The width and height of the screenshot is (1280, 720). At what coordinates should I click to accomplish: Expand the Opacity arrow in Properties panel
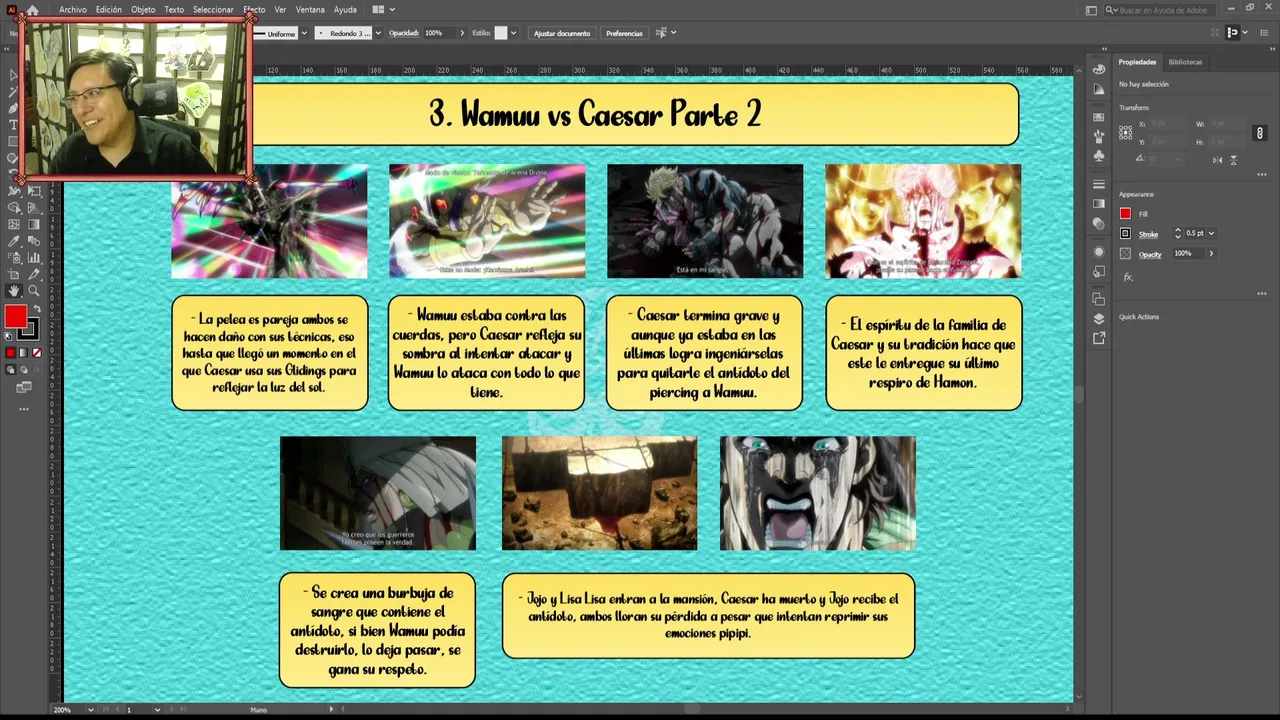(x=1212, y=253)
